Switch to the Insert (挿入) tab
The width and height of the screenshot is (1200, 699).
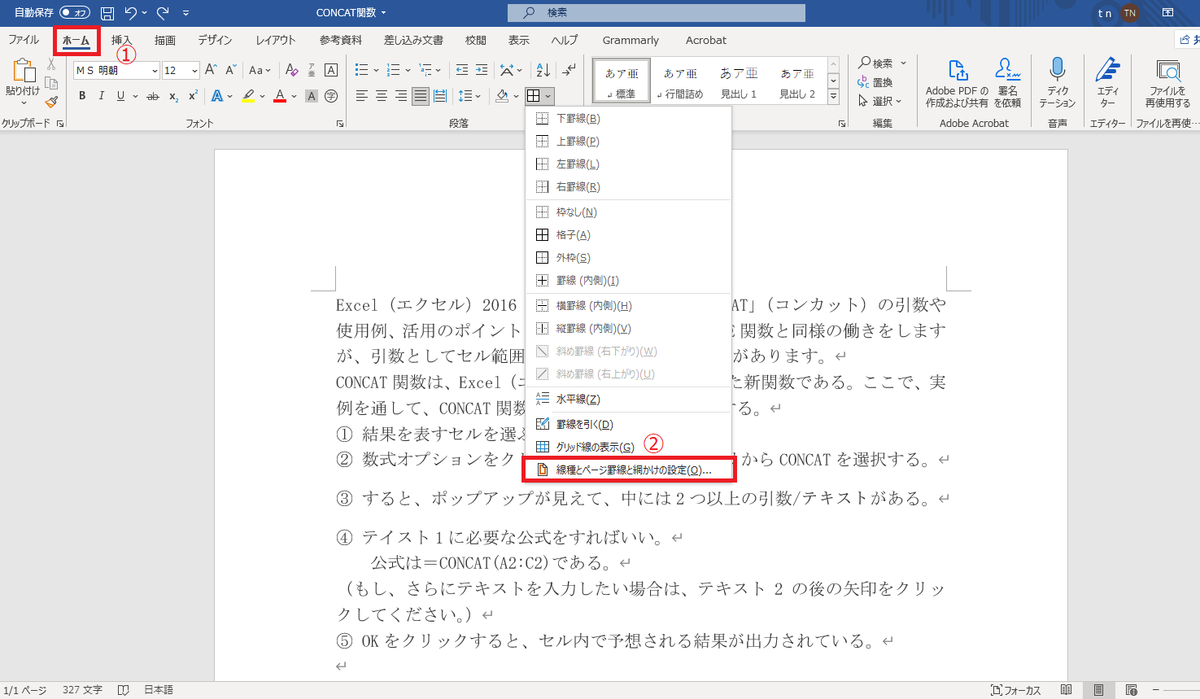pos(122,40)
